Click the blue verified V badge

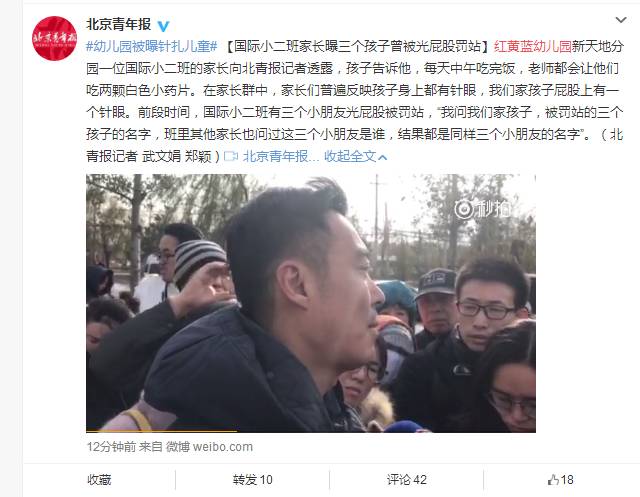click(163, 26)
